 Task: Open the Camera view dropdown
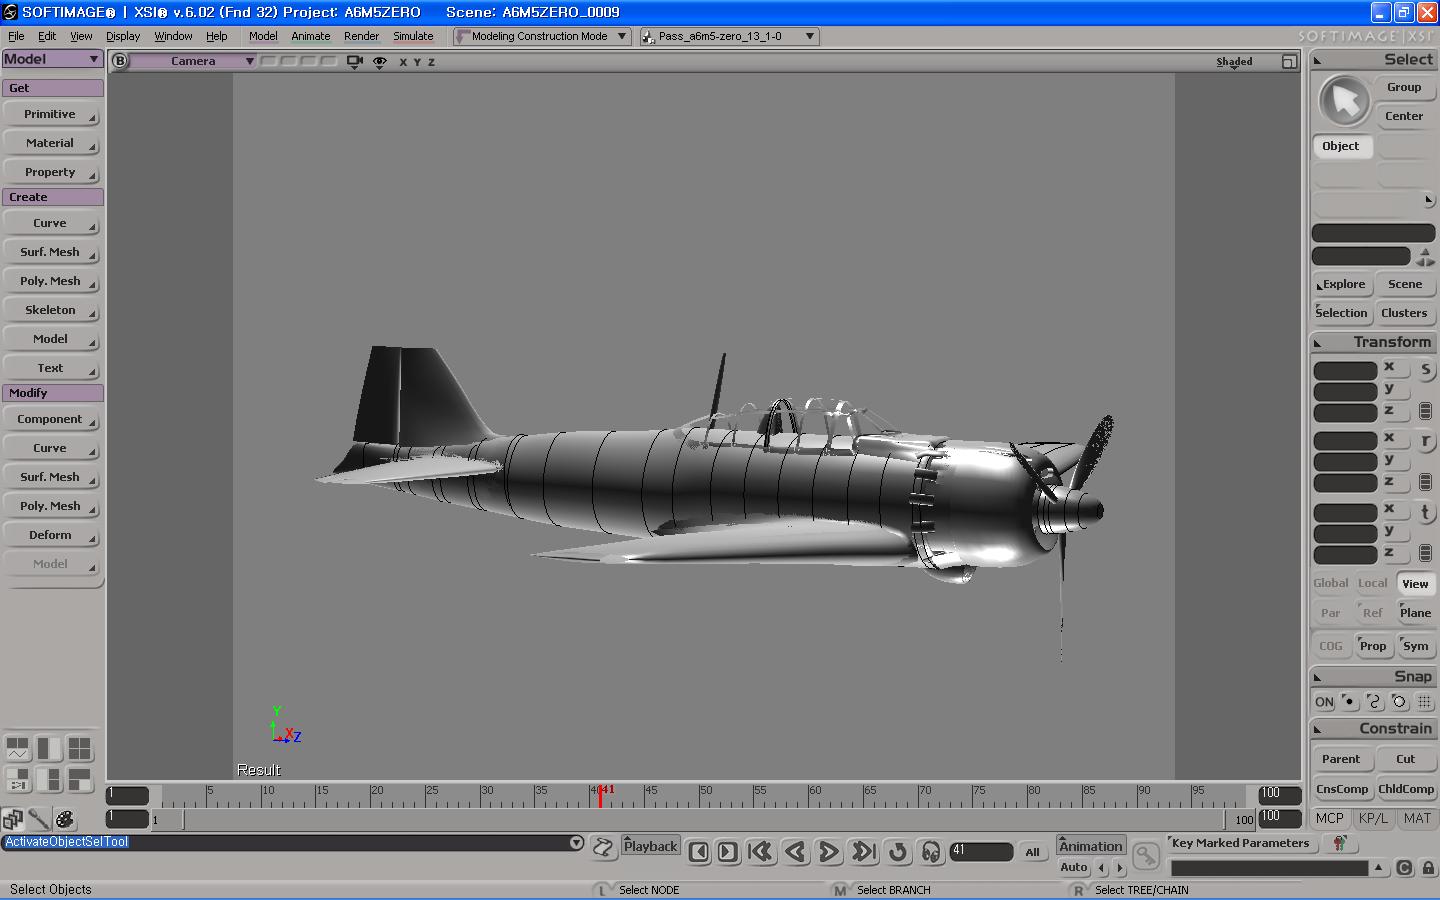(193, 61)
